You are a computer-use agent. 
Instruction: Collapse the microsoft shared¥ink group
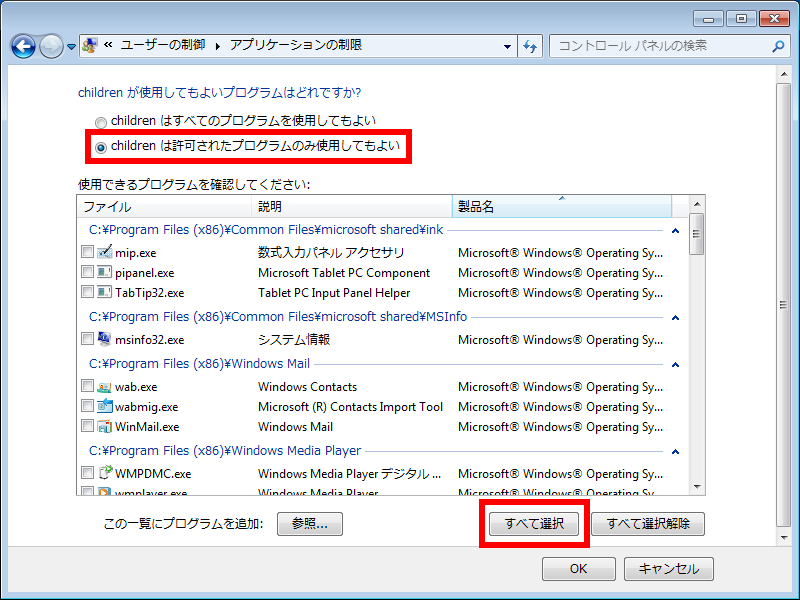click(676, 231)
